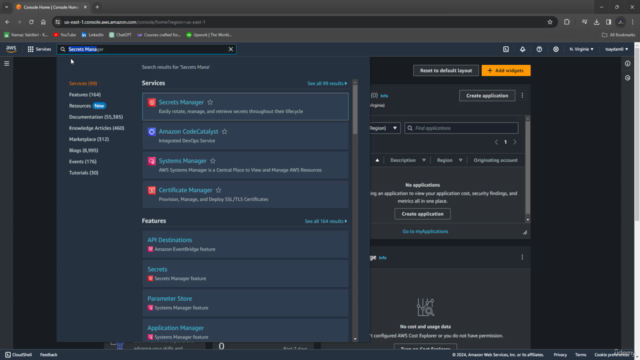This screenshot has width=640, height=360.
Task: Filter results by Resources New
Action: [x=87, y=106]
